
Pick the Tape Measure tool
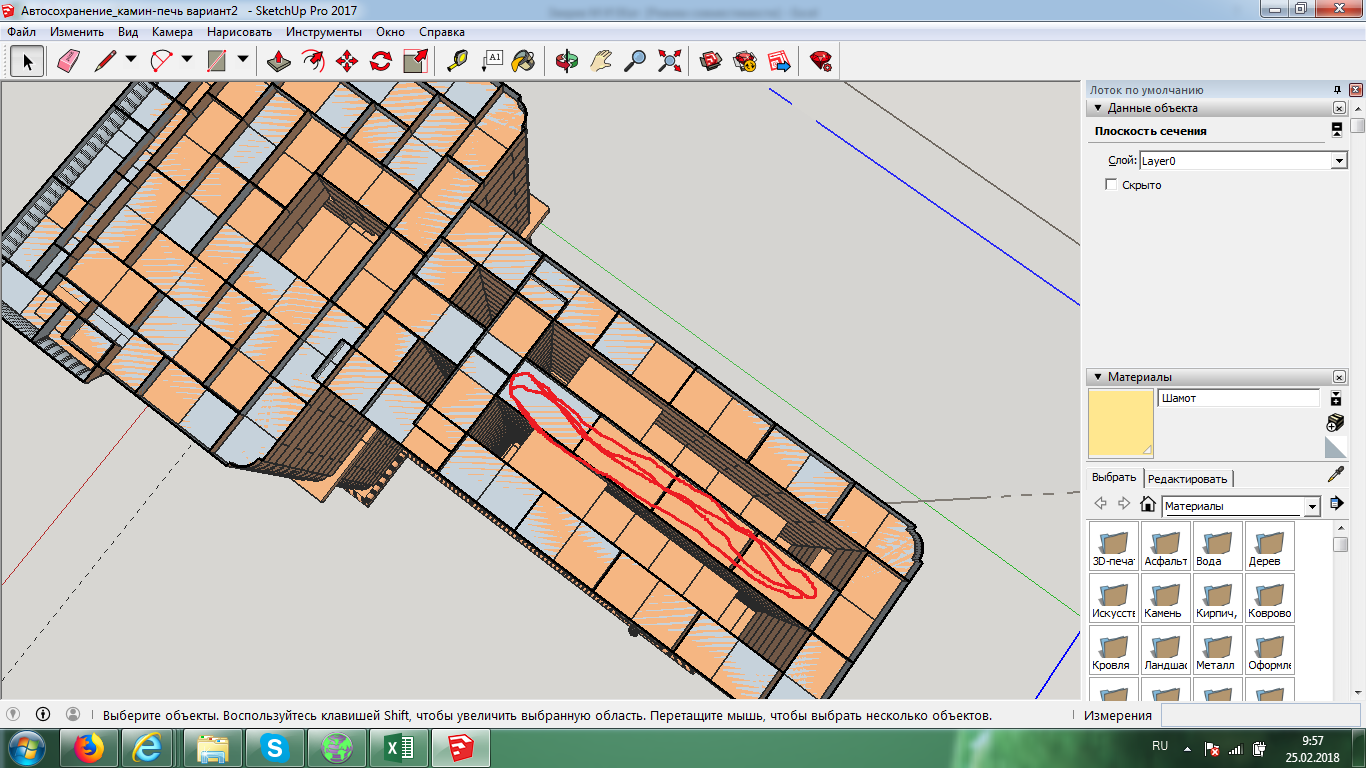[x=457, y=61]
